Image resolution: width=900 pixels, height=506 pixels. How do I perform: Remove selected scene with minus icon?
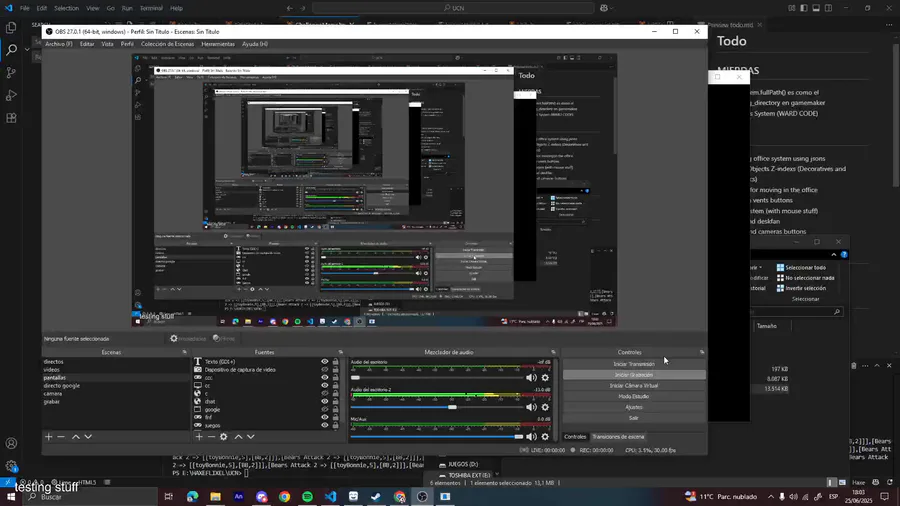[x=61, y=437]
